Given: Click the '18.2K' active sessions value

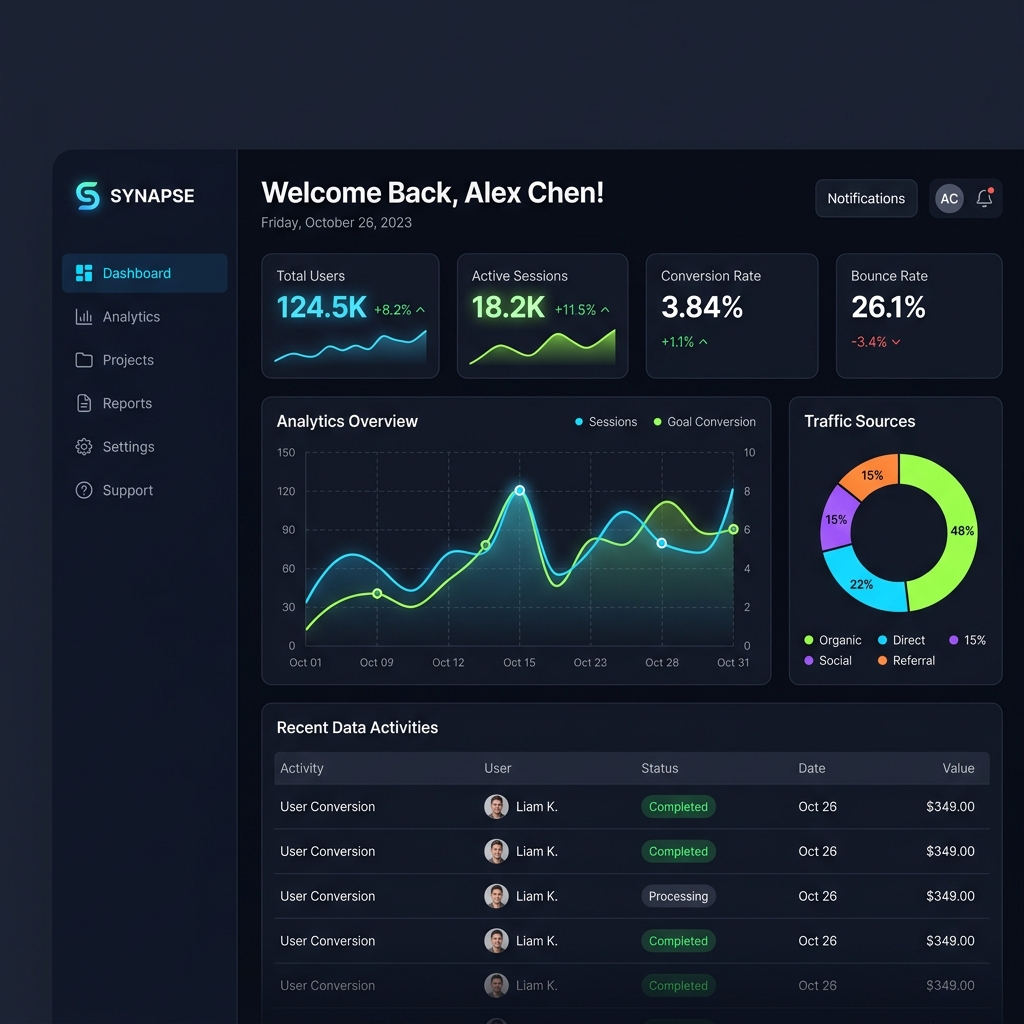Looking at the screenshot, I should (x=508, y=307).
